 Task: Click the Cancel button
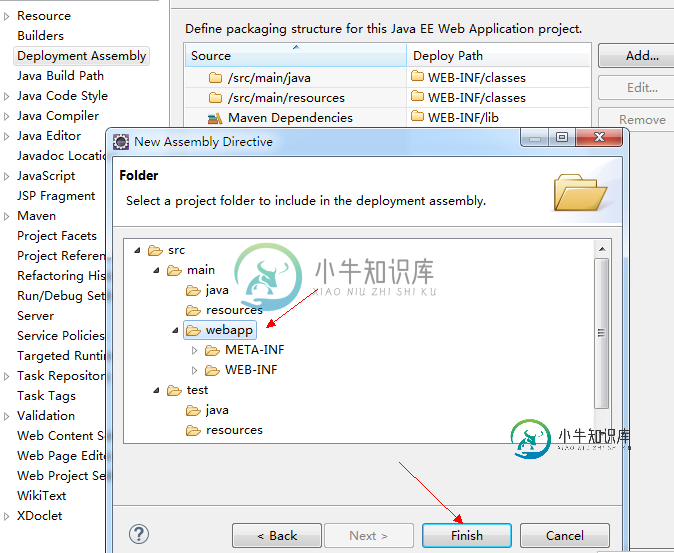[564, 535]
